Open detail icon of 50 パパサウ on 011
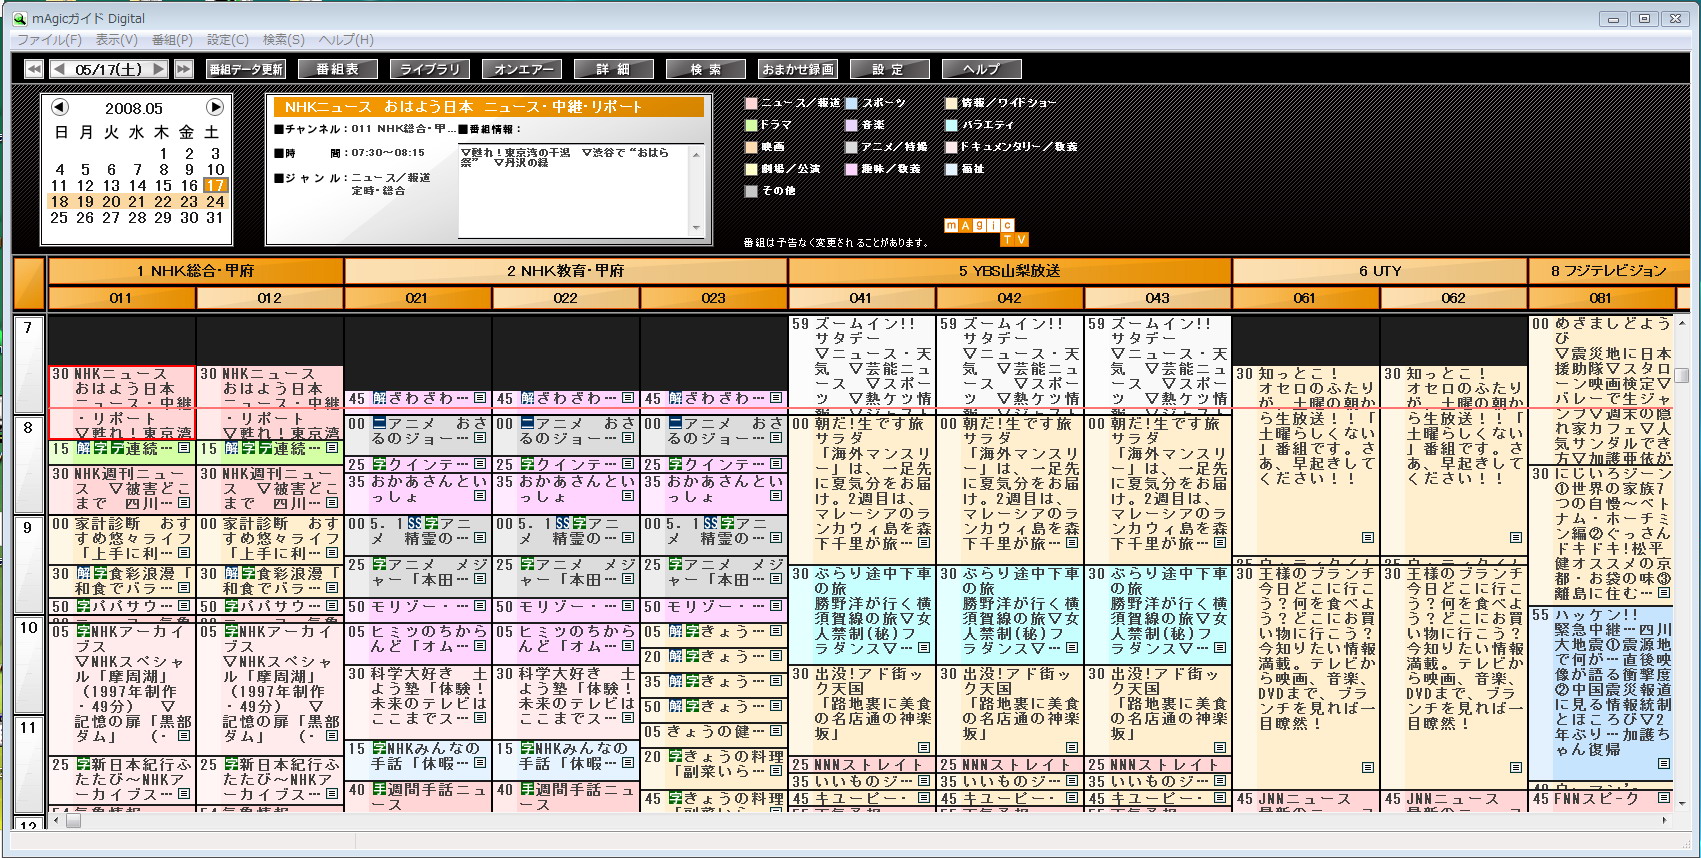 pyautogui.click(x=183, y=606)
